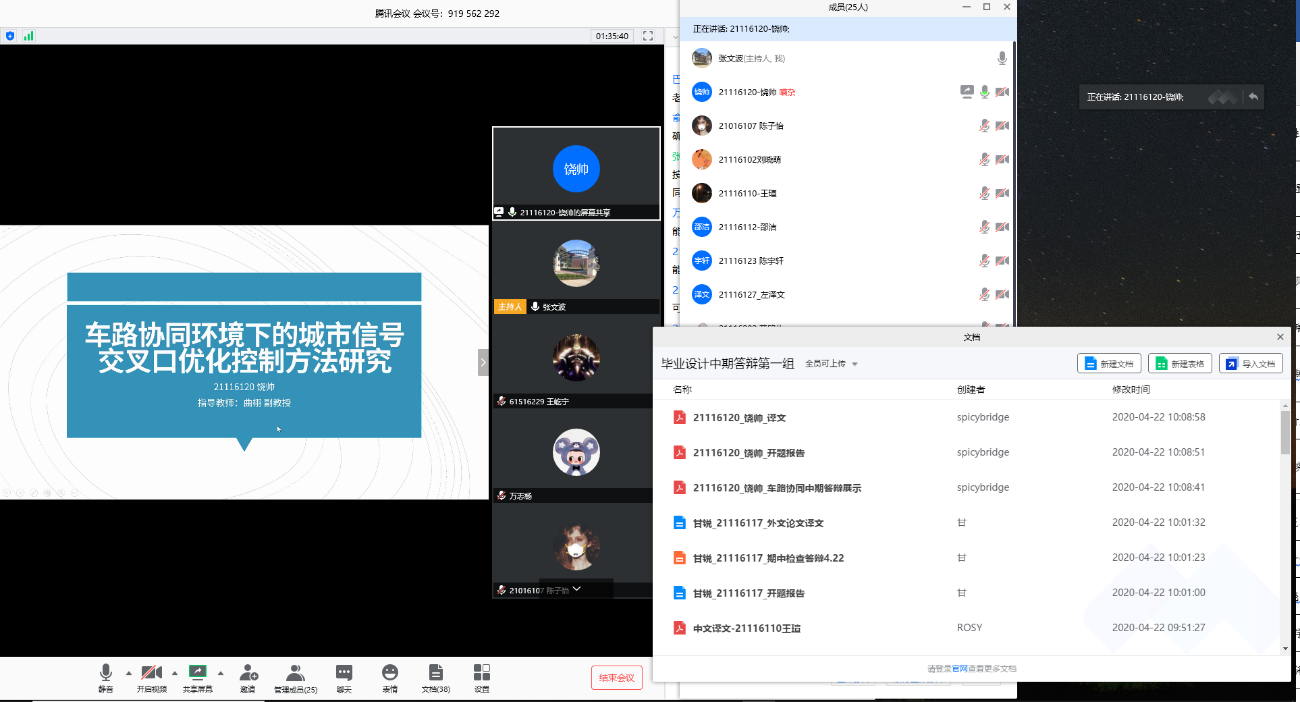Open the 甘锐_21116117_外文论文译文 document
Image resolution: width=1300 pixels, height=702 pixels.
pyautogui.click(x=757, y=523)
